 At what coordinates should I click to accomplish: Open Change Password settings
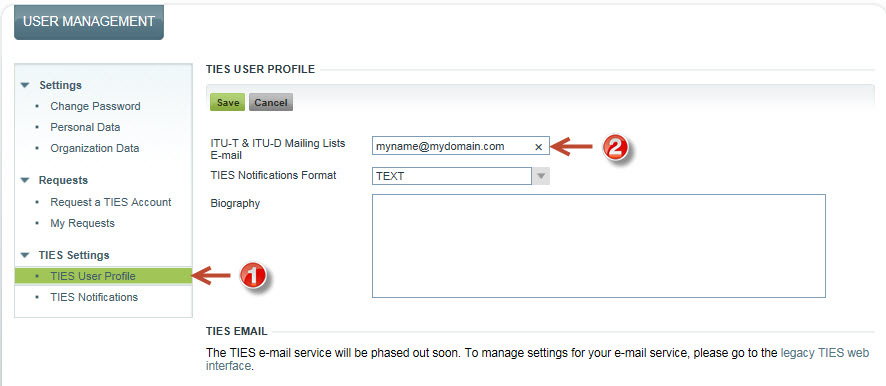pos(95,106)
